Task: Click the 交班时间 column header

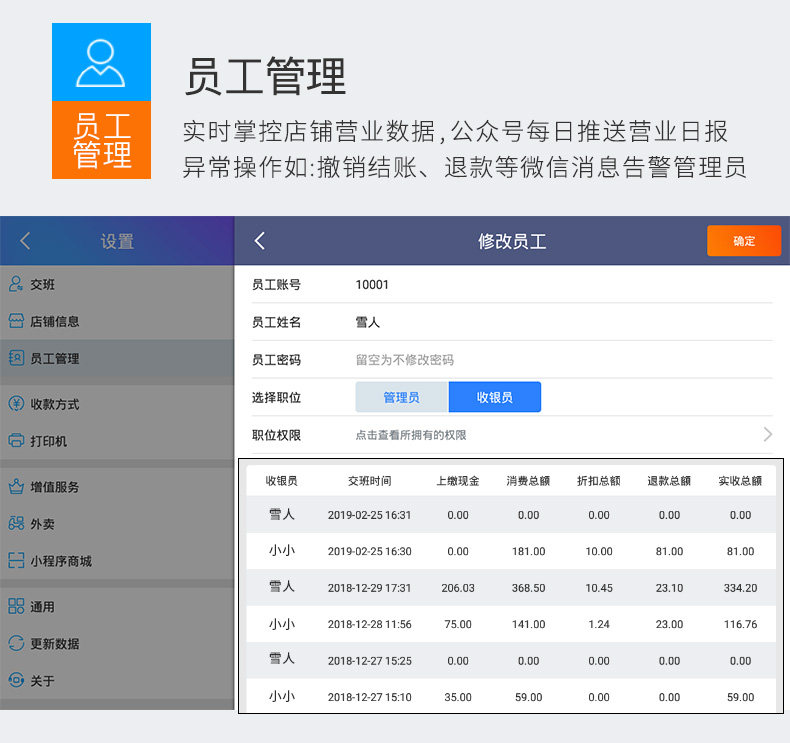Action: point(369,481)
